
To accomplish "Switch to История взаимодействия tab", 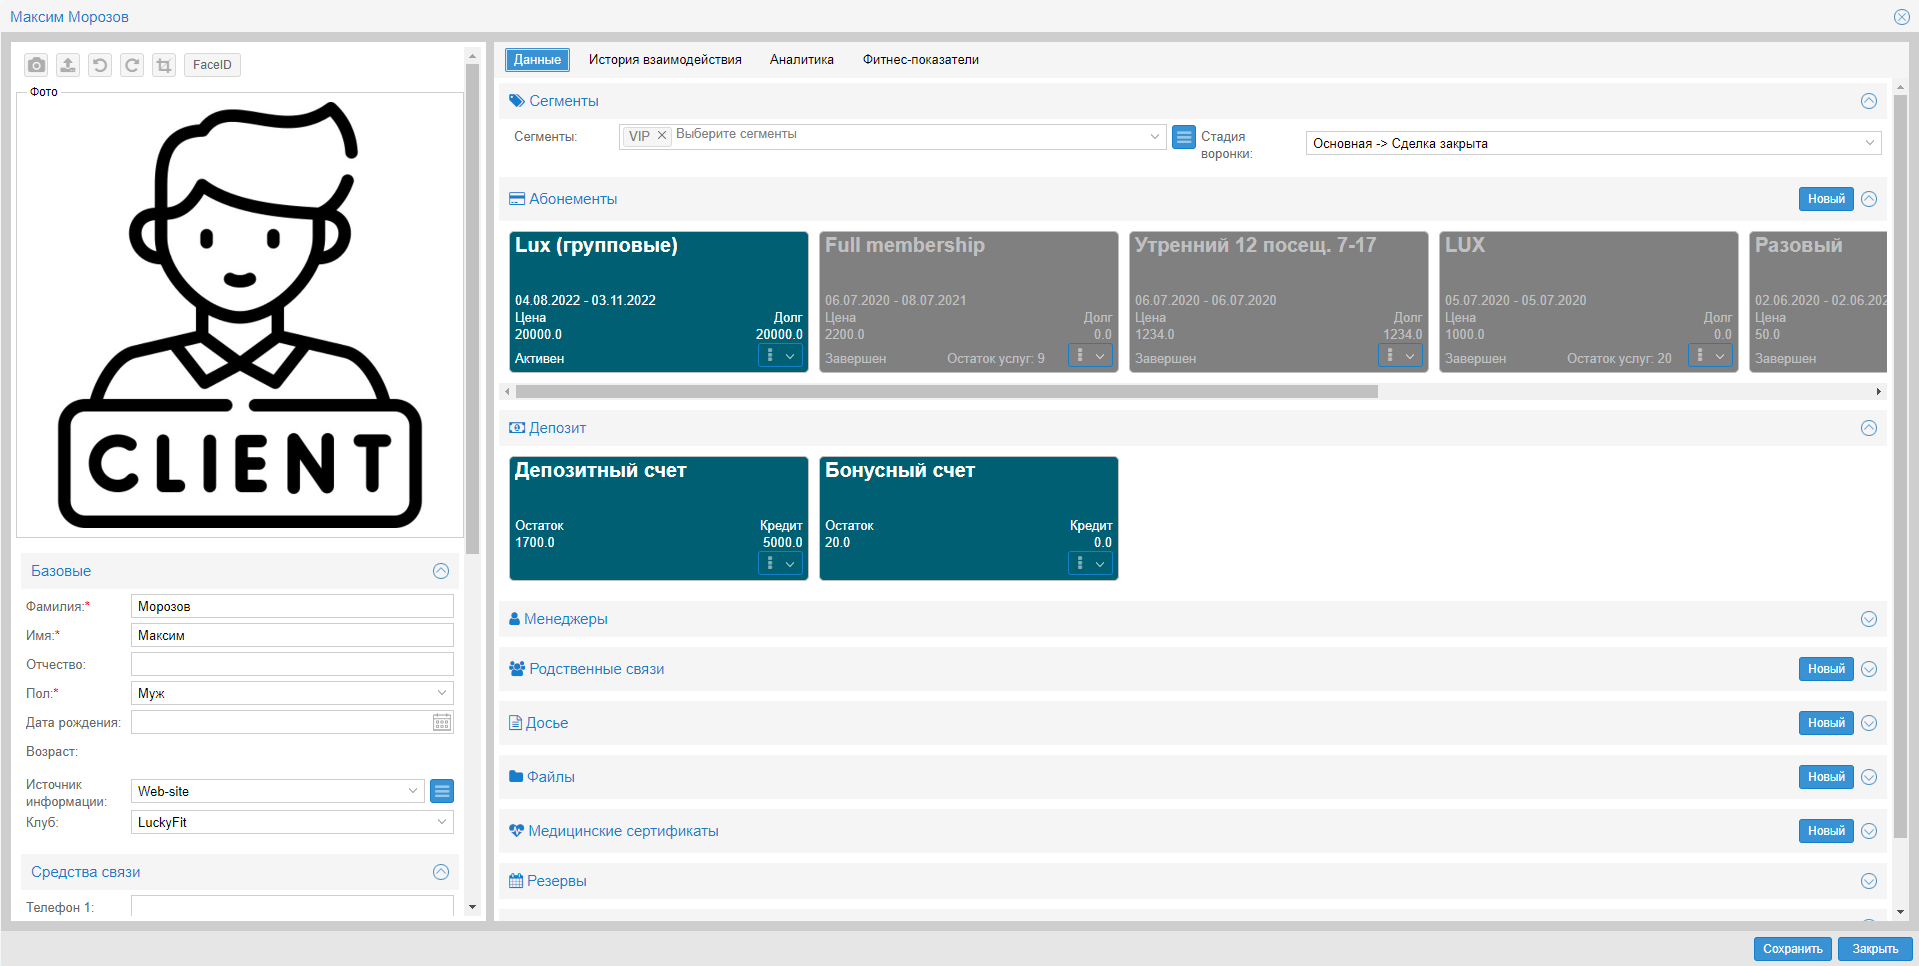I will point(665,60).
